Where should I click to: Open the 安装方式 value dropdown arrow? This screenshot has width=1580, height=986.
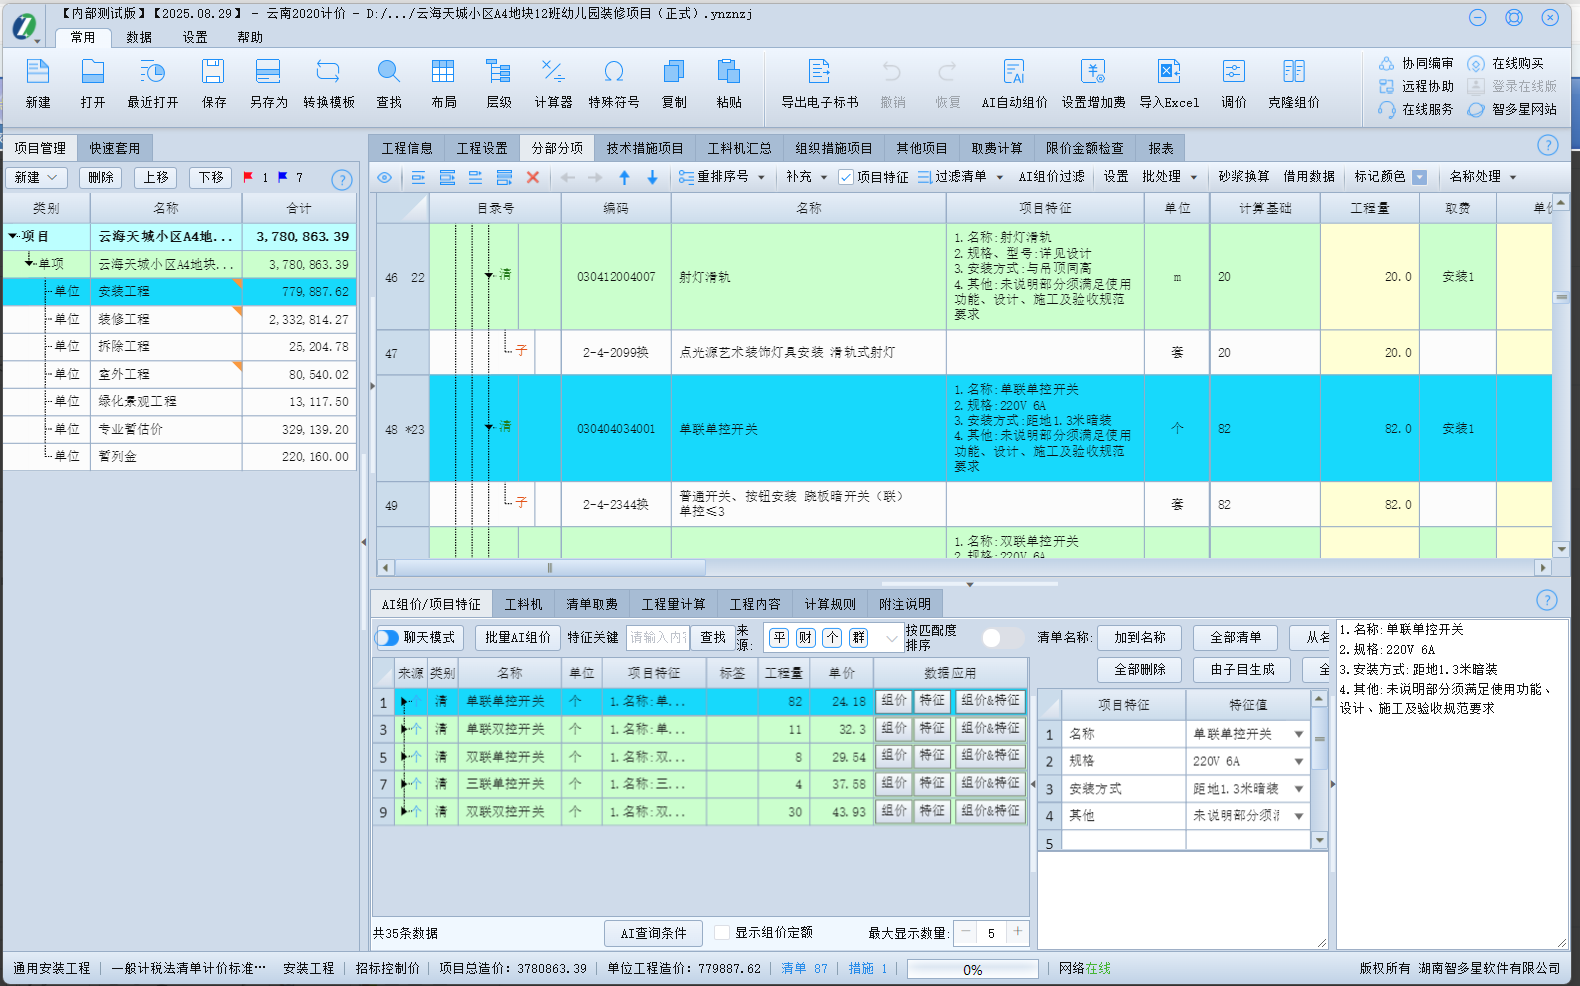click(x=1299, y=789)
